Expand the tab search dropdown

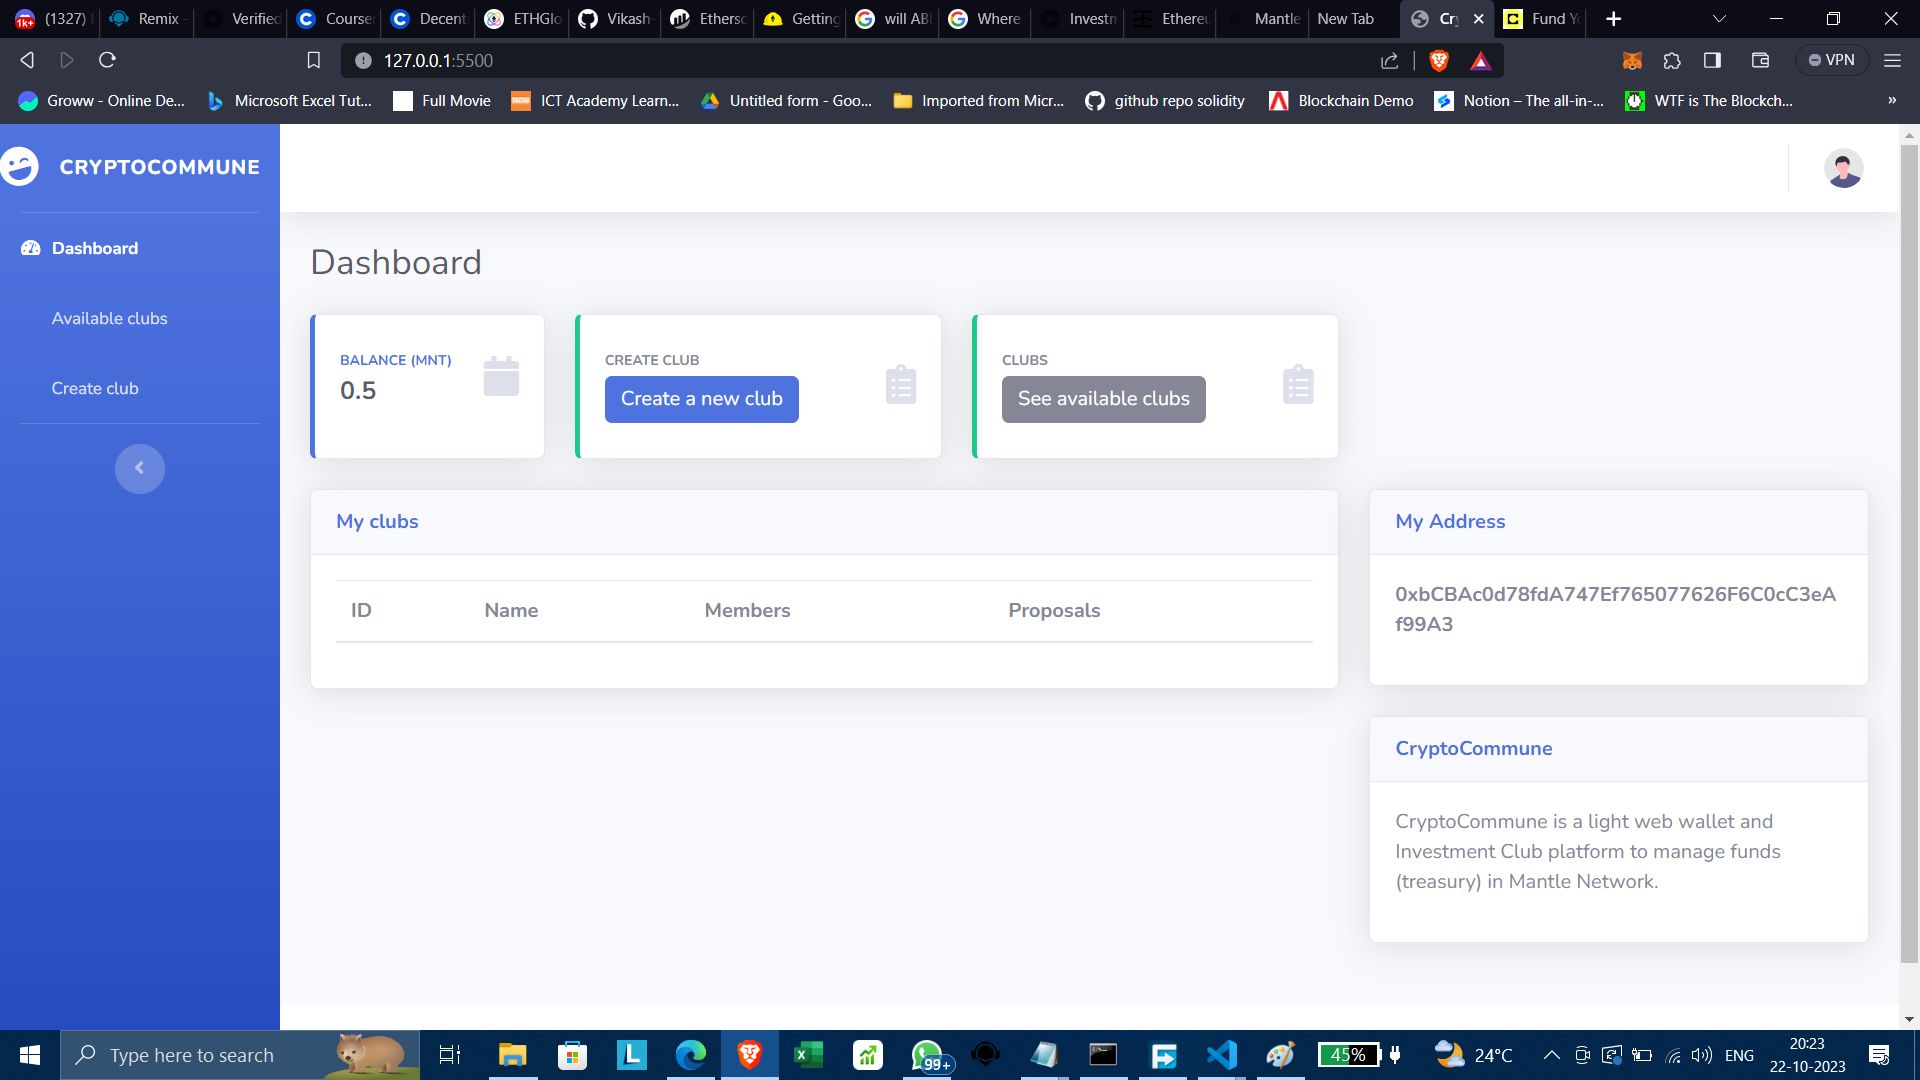pos(1719,19)
